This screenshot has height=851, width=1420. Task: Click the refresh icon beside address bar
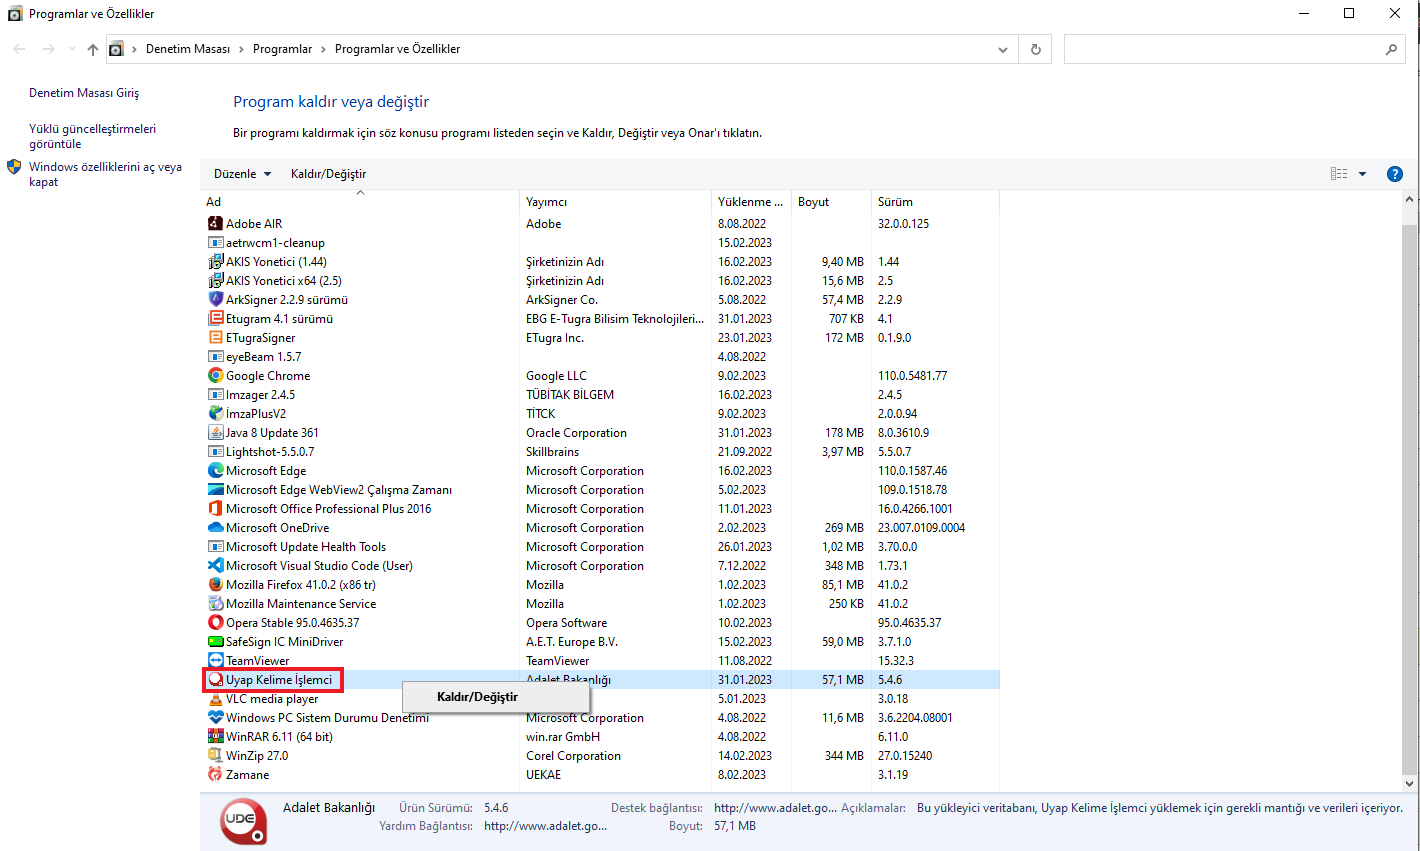[1035, 49]
